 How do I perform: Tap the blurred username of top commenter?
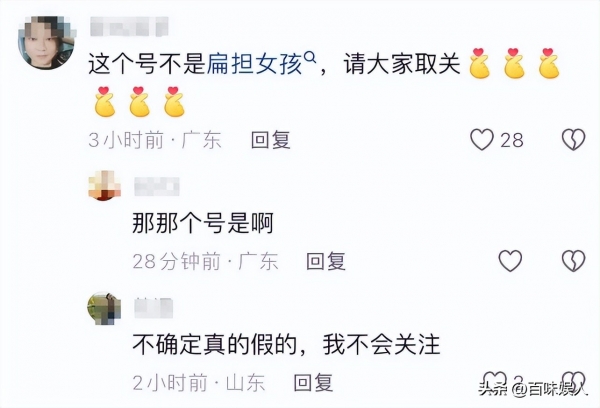[129, 26]
